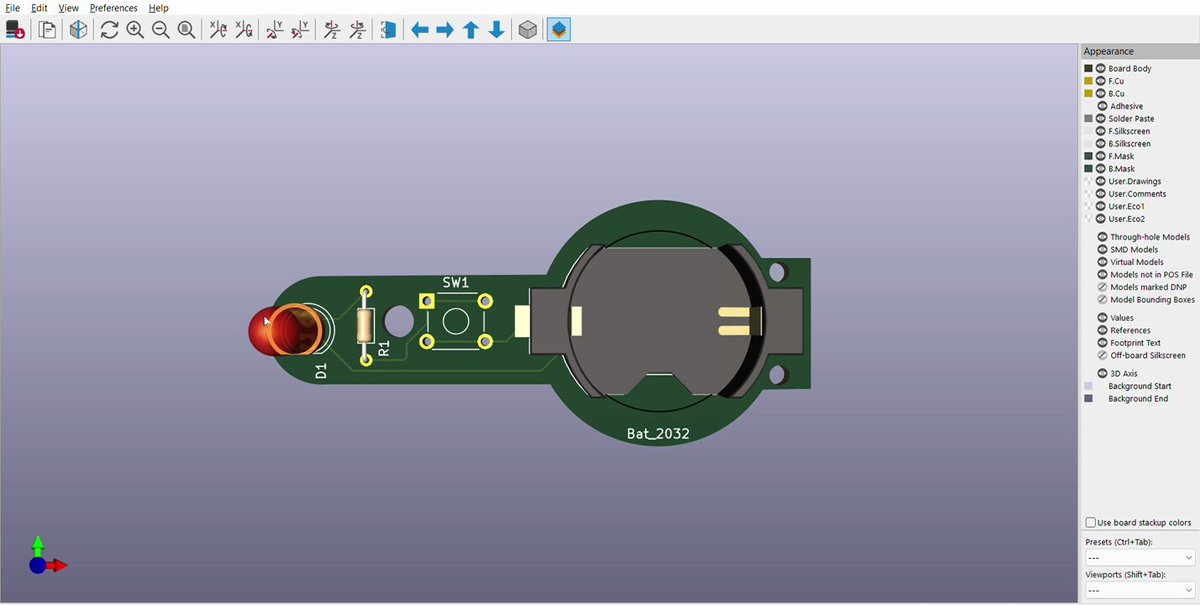Hide the B.Mask layer eye

(x=1100, y=169)
